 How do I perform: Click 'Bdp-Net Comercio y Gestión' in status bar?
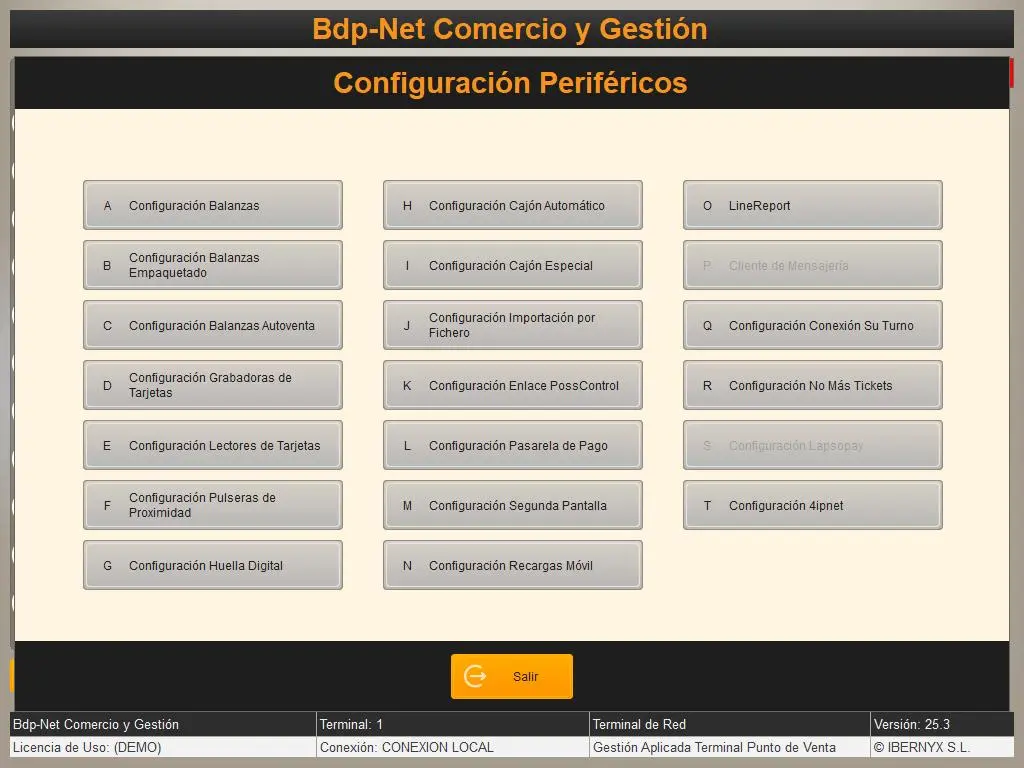click(x=96, y=724)
